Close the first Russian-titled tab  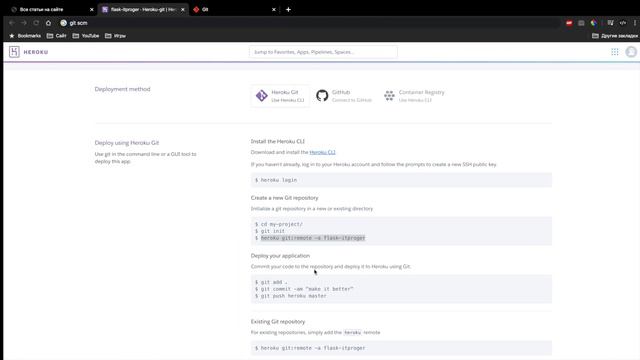pyautogui.click(x=91, y=9)
